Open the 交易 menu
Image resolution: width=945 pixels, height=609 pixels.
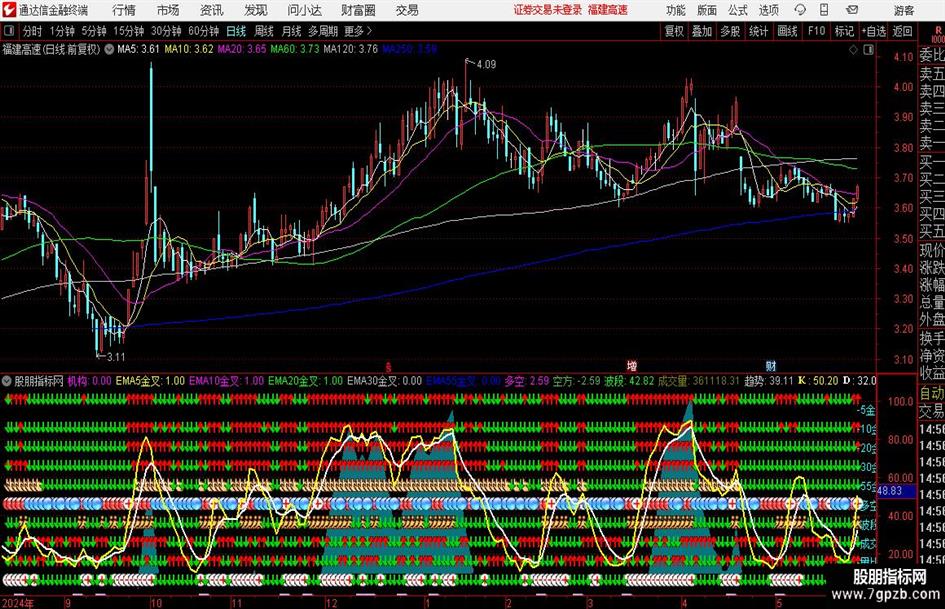(407, 10)
